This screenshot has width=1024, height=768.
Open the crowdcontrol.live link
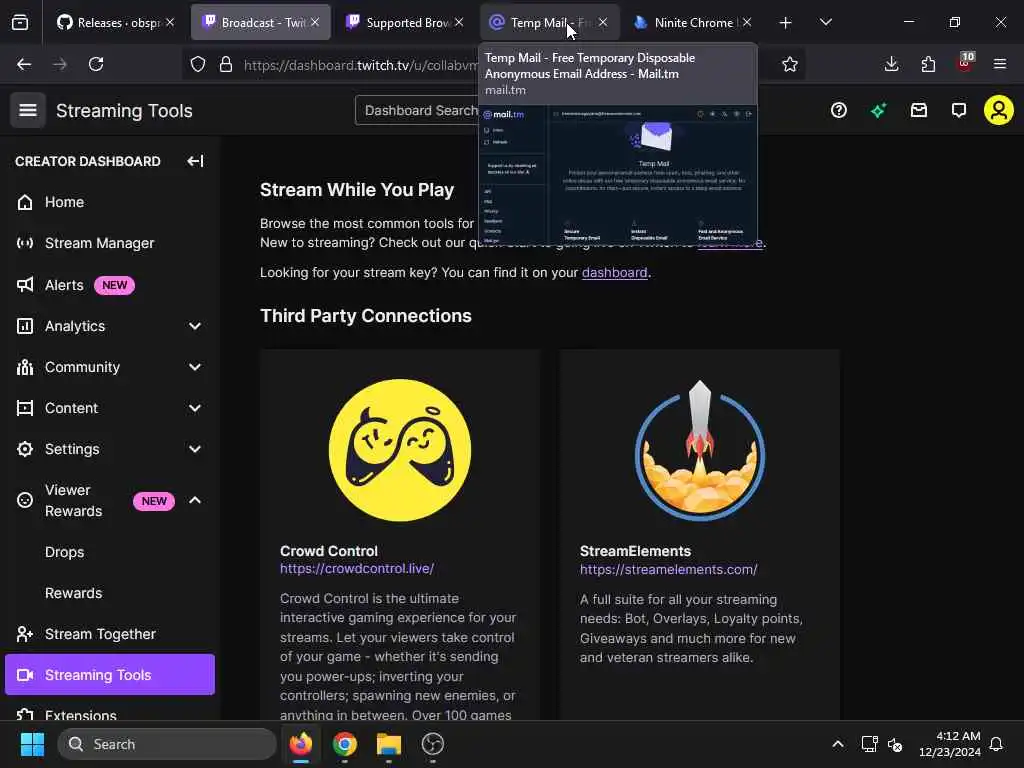[x=357, y=569]
